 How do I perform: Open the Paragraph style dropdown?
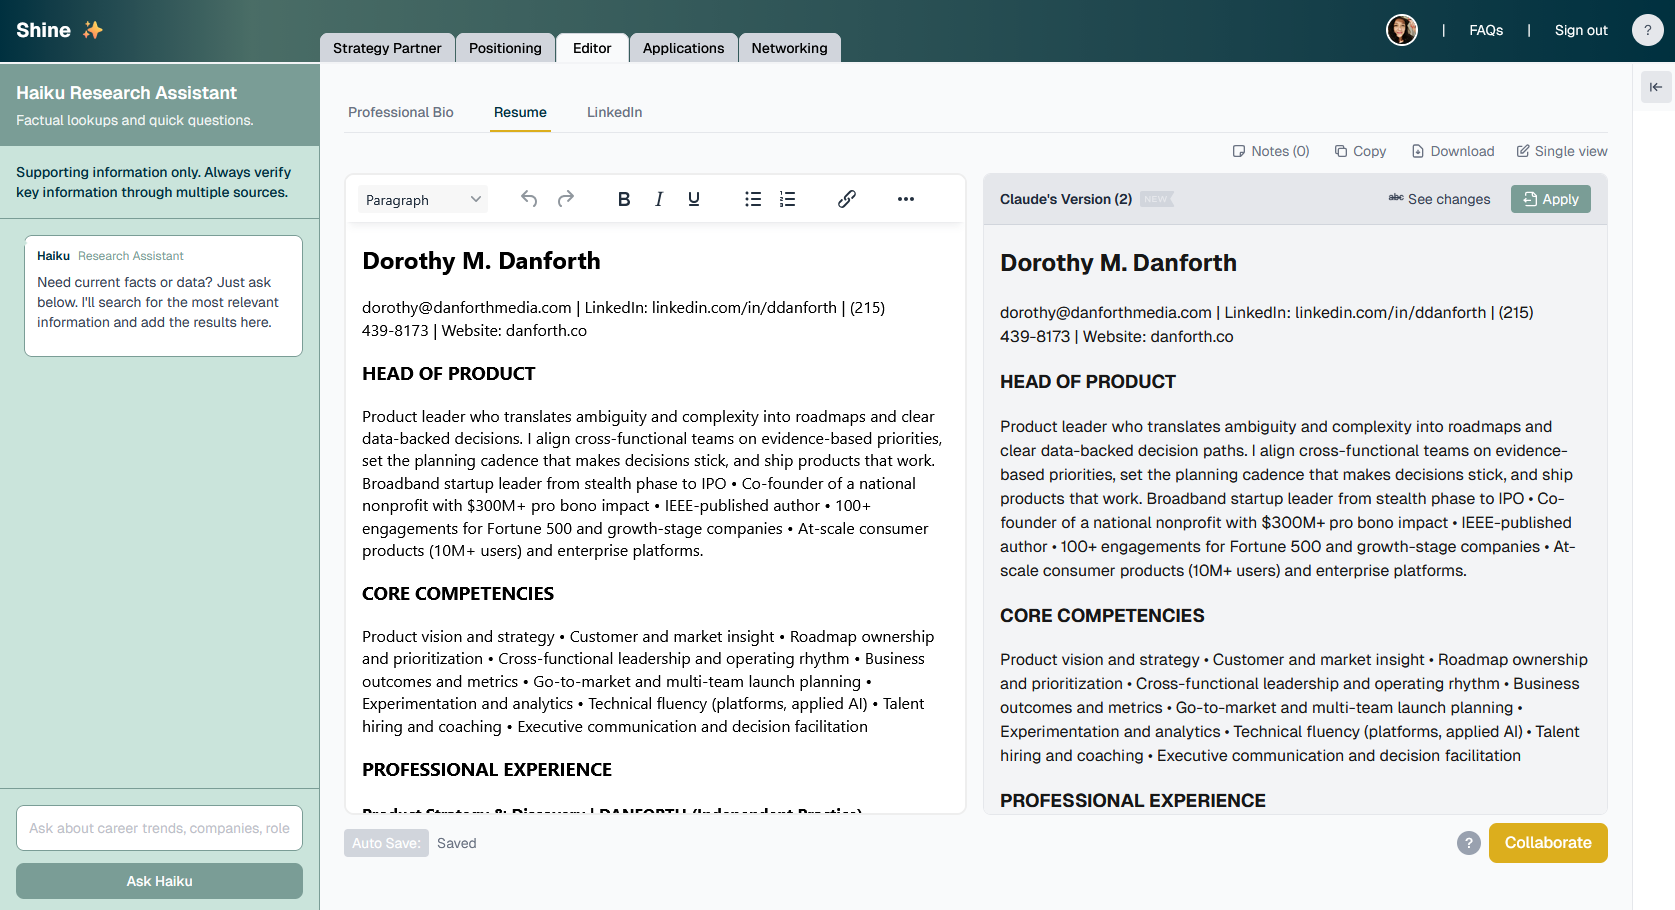(422, 199)
